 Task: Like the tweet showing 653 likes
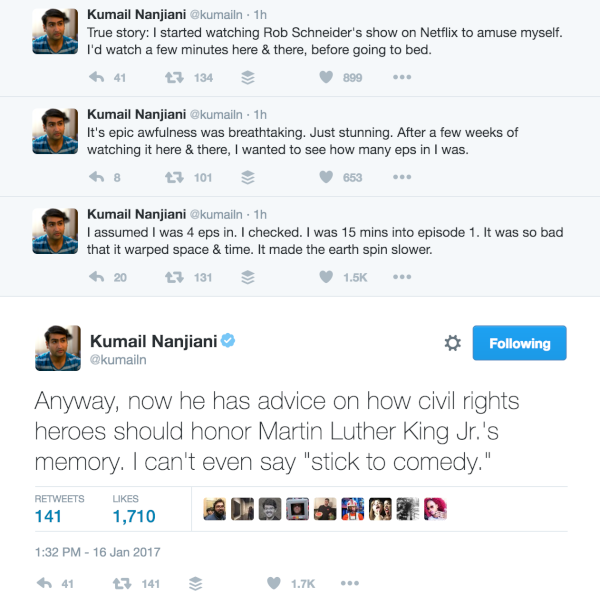[x=326, y=177]
